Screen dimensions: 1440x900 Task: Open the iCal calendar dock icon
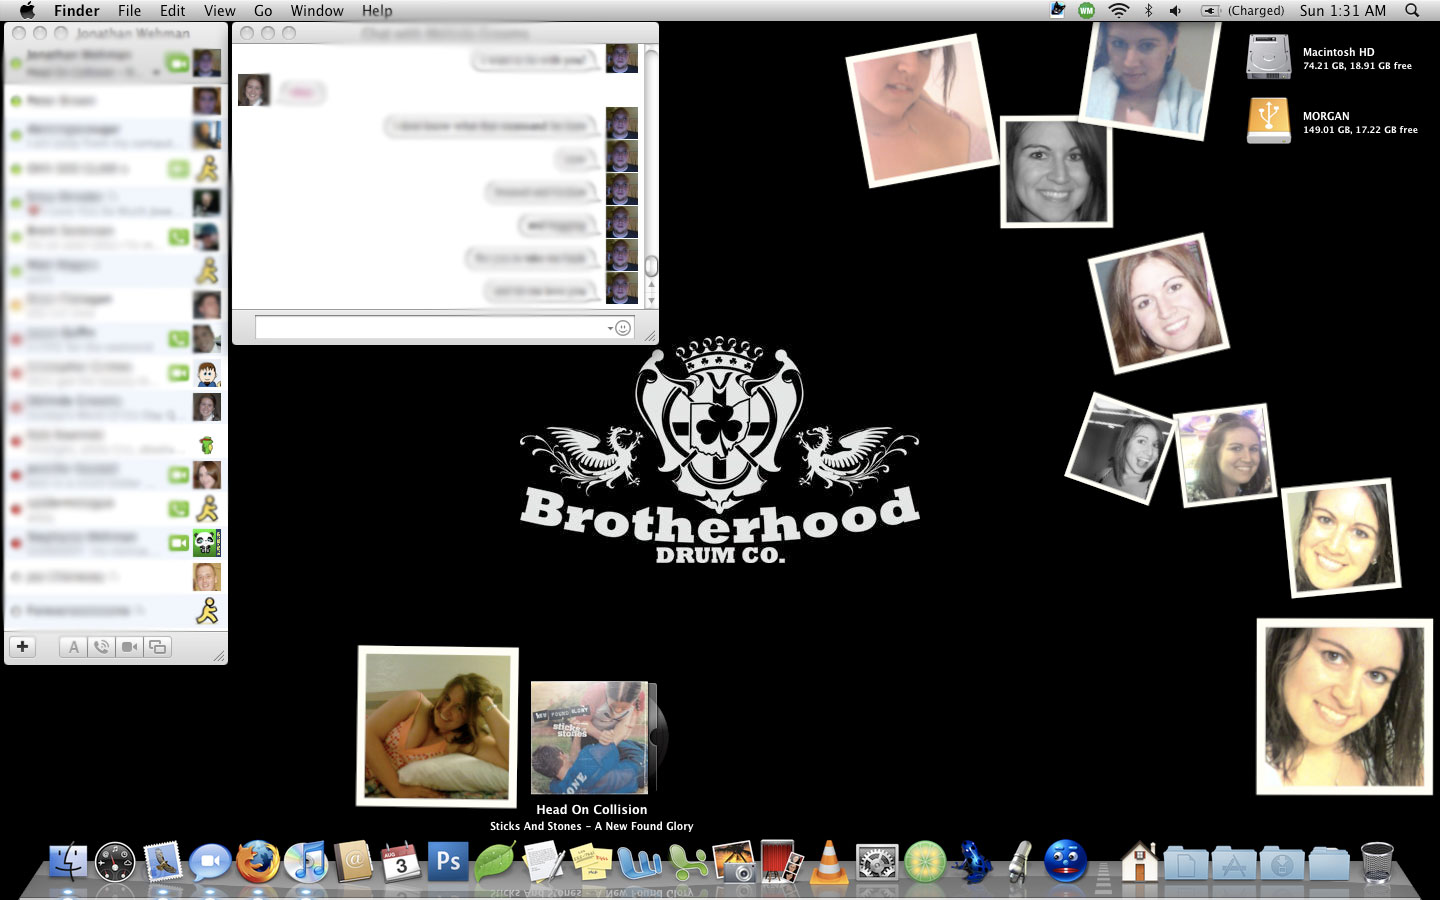coord(401,861)
